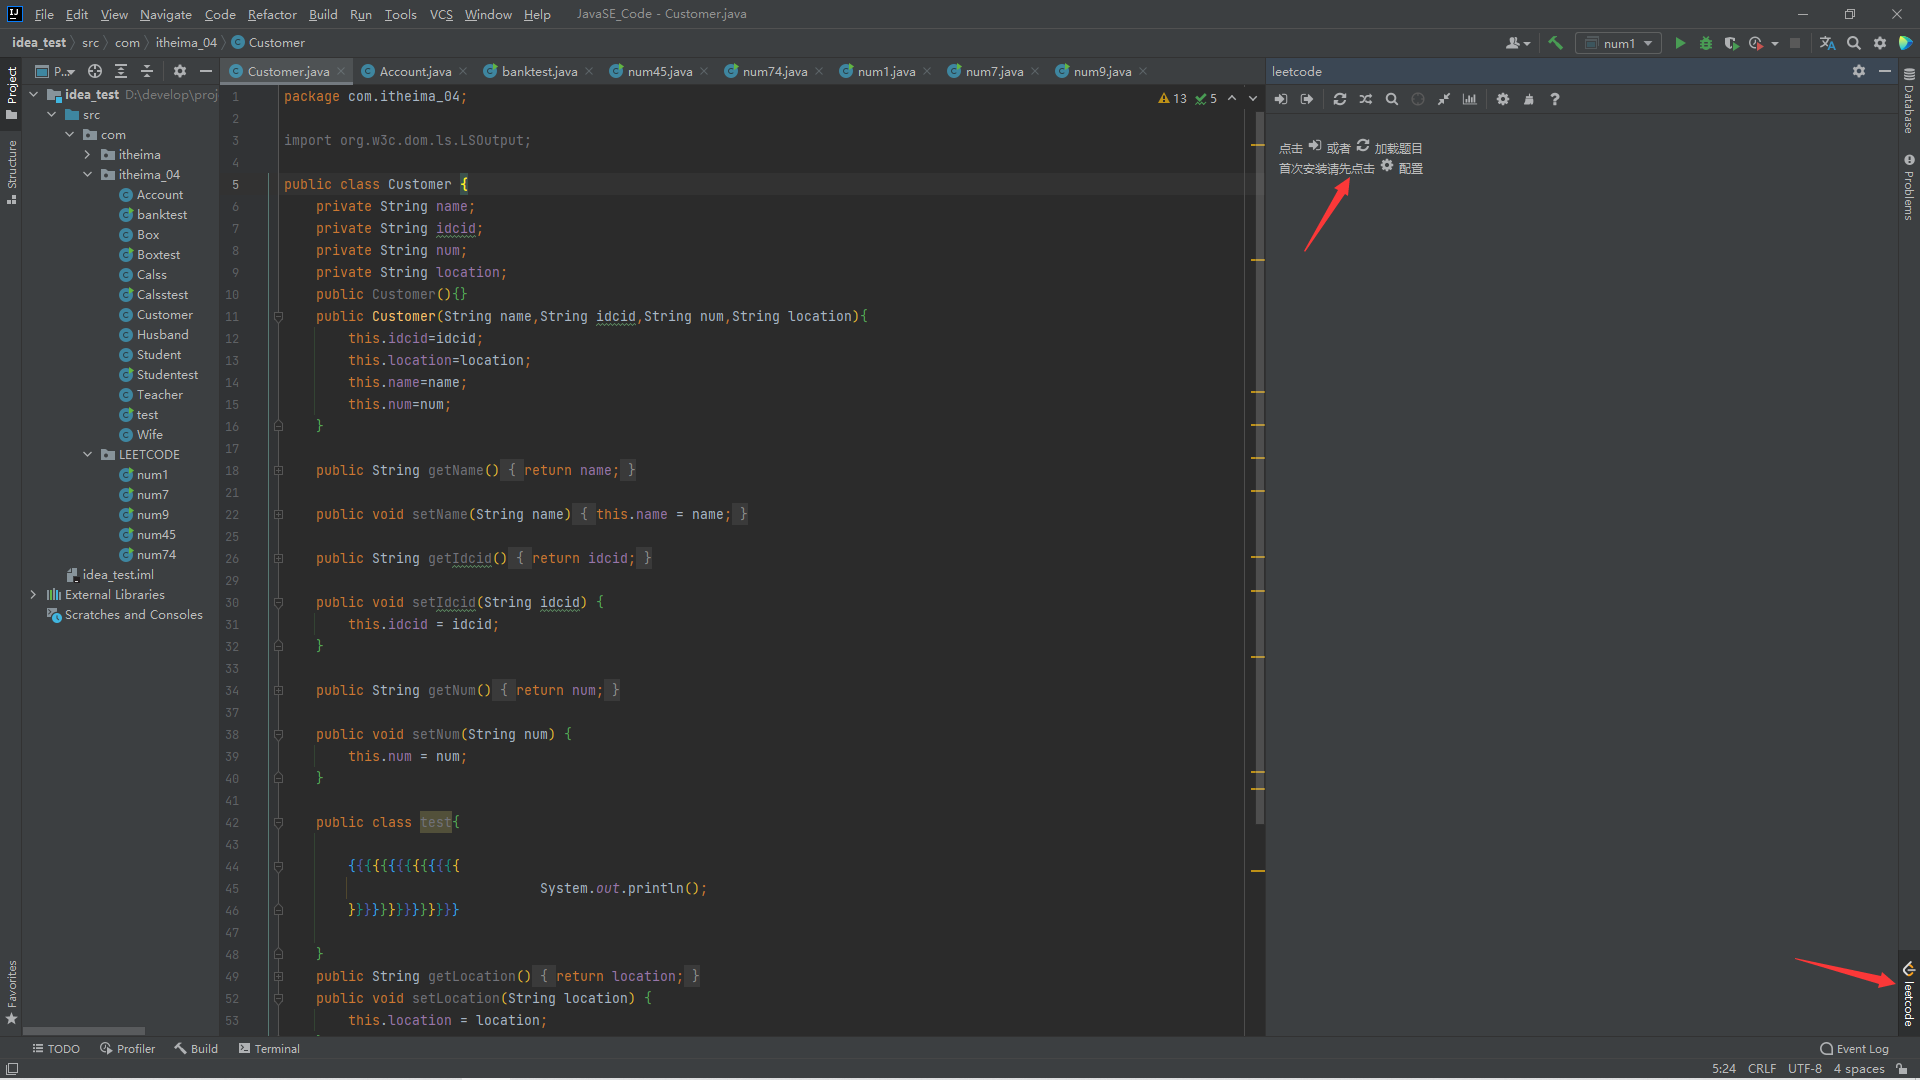Click the Project panel horizontal scrollbar
Screen dimensions: 1920x1080
coord(84,1030)
